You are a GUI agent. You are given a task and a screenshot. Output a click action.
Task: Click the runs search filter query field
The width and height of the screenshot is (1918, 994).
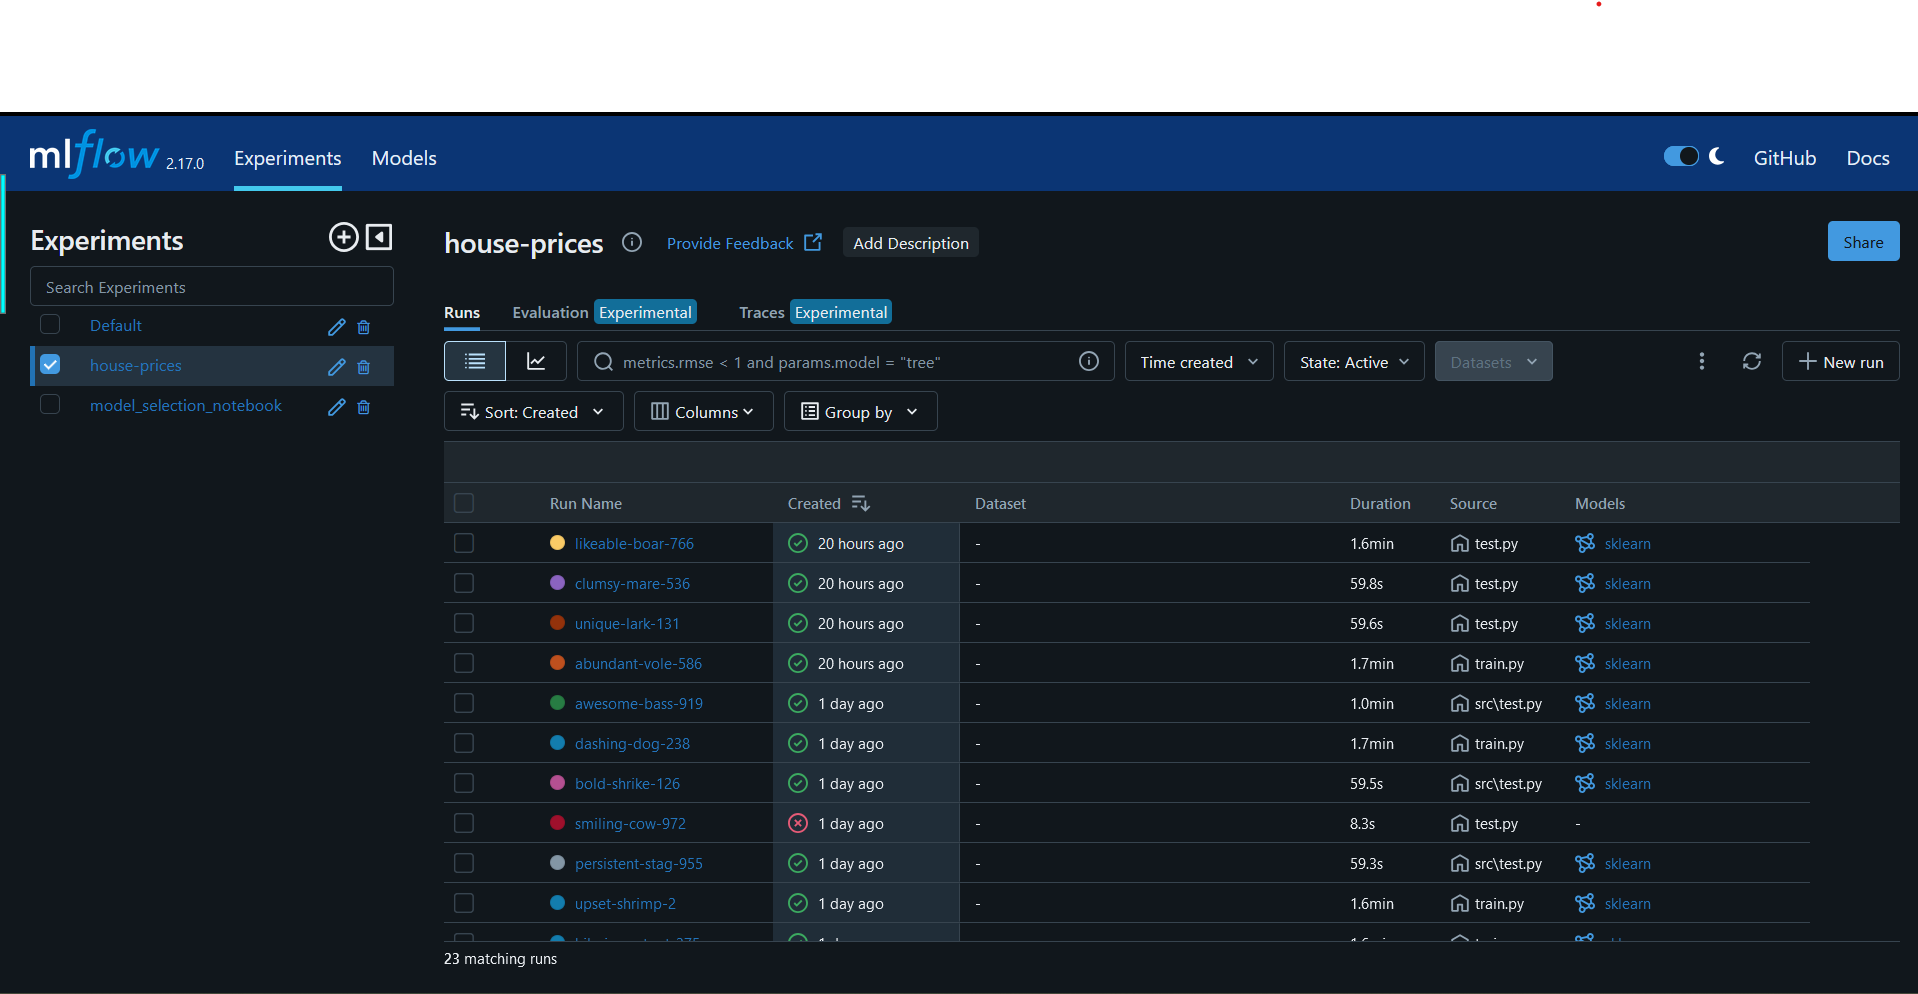[846, 361]
